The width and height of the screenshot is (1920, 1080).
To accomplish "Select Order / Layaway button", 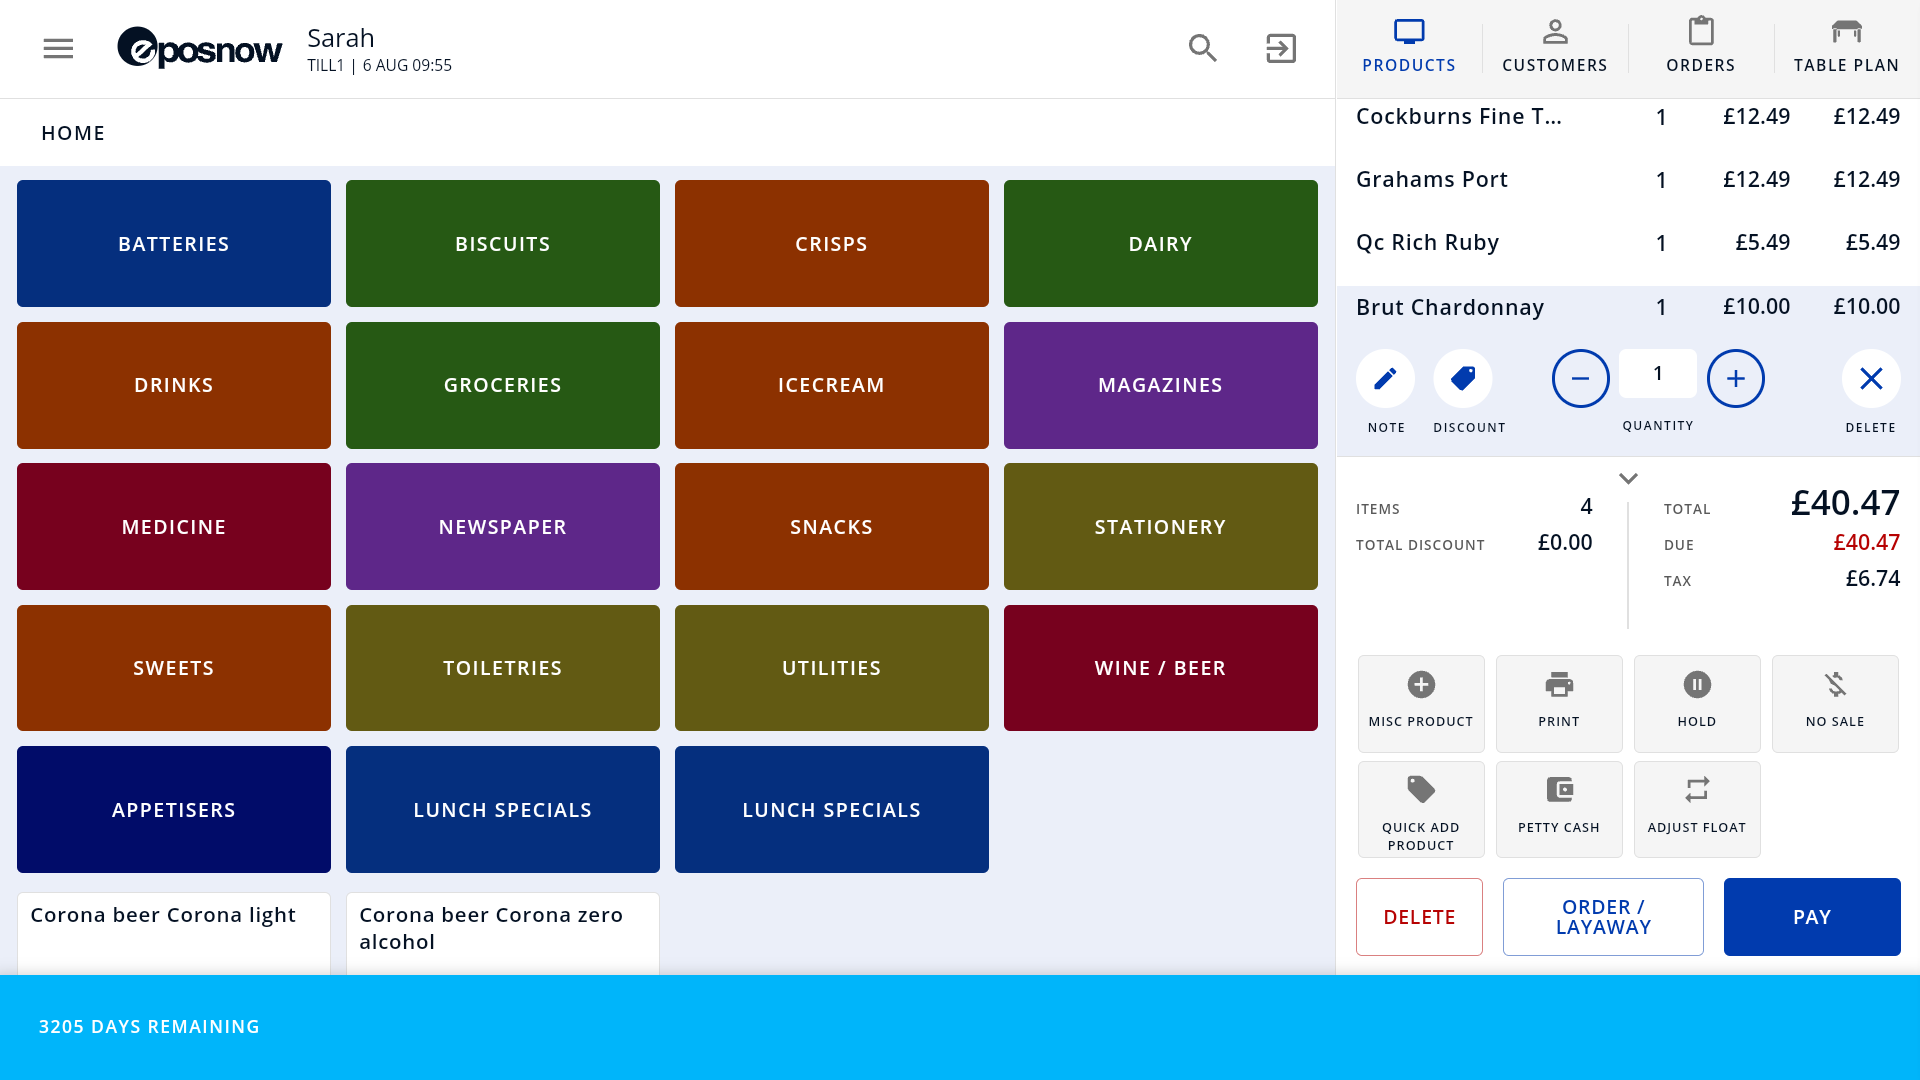I will (x=1603, y=917).
